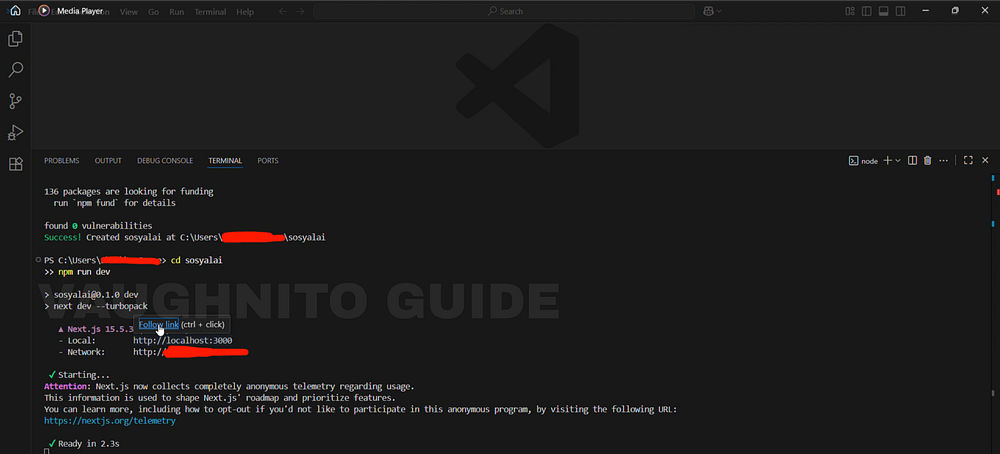
Task: Click the command center Search box
Action: pos(504,11)
